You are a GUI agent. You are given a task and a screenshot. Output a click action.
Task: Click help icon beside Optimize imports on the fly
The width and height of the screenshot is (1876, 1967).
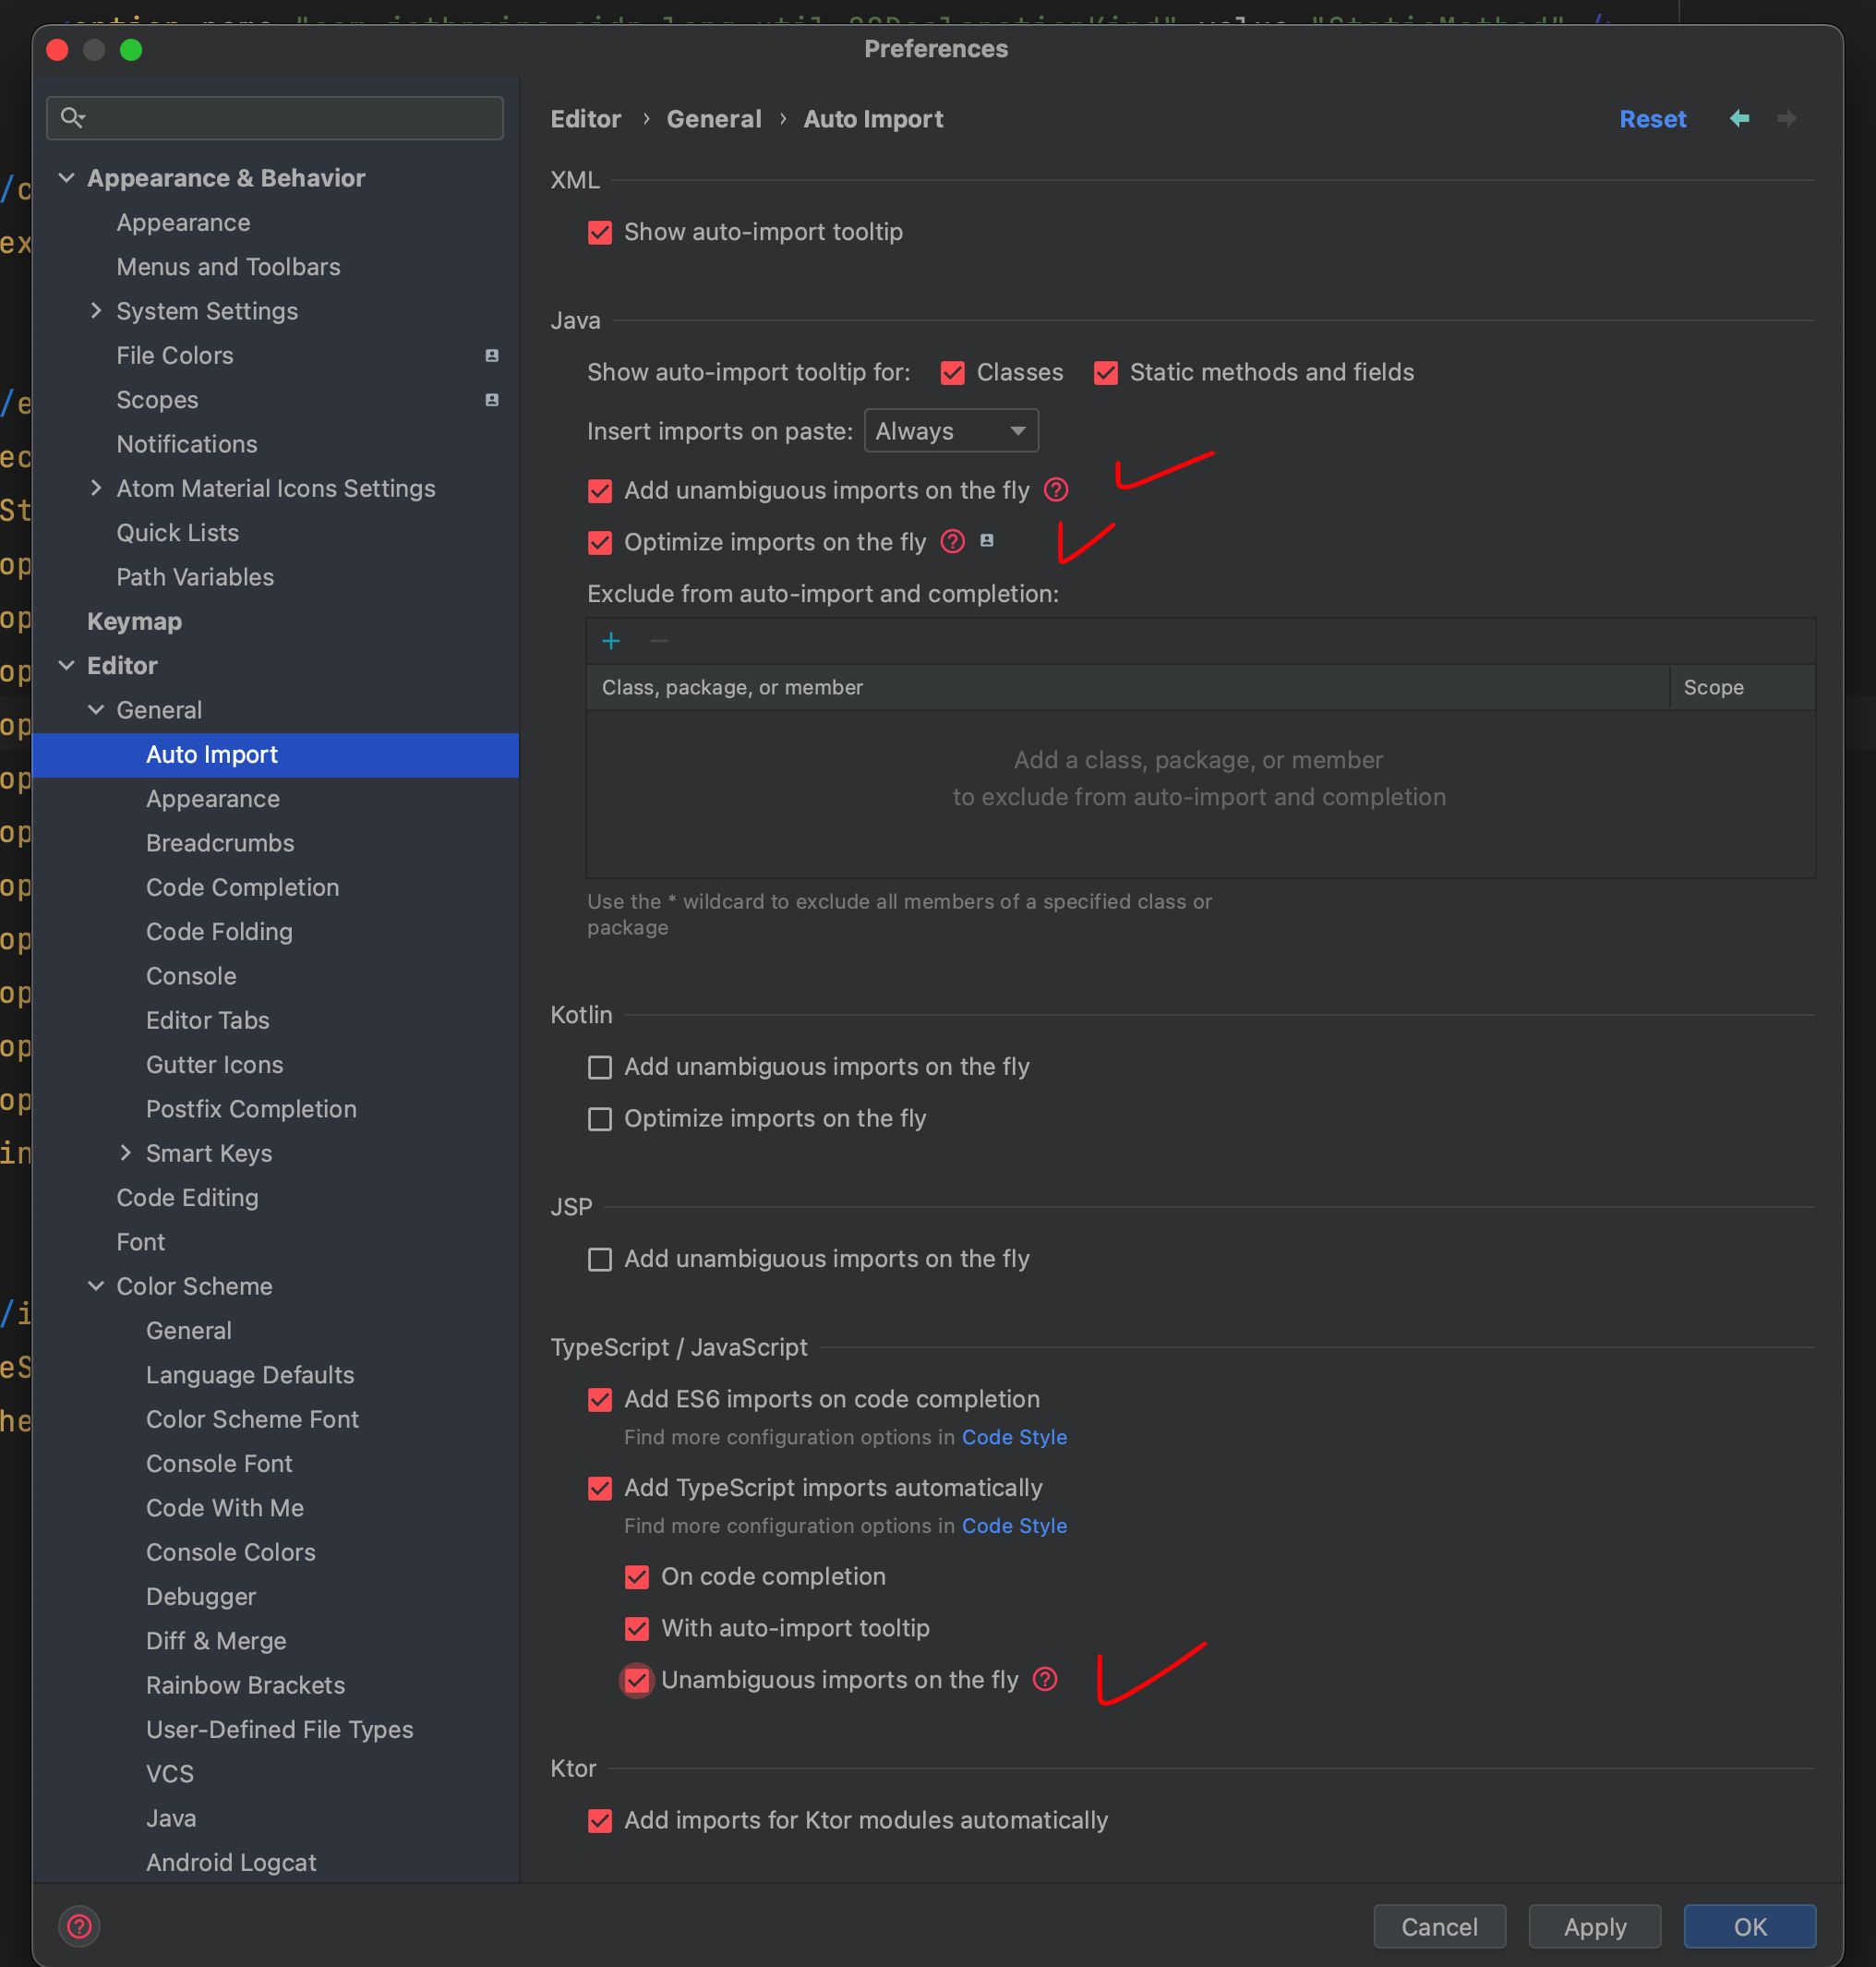point(953,542)
